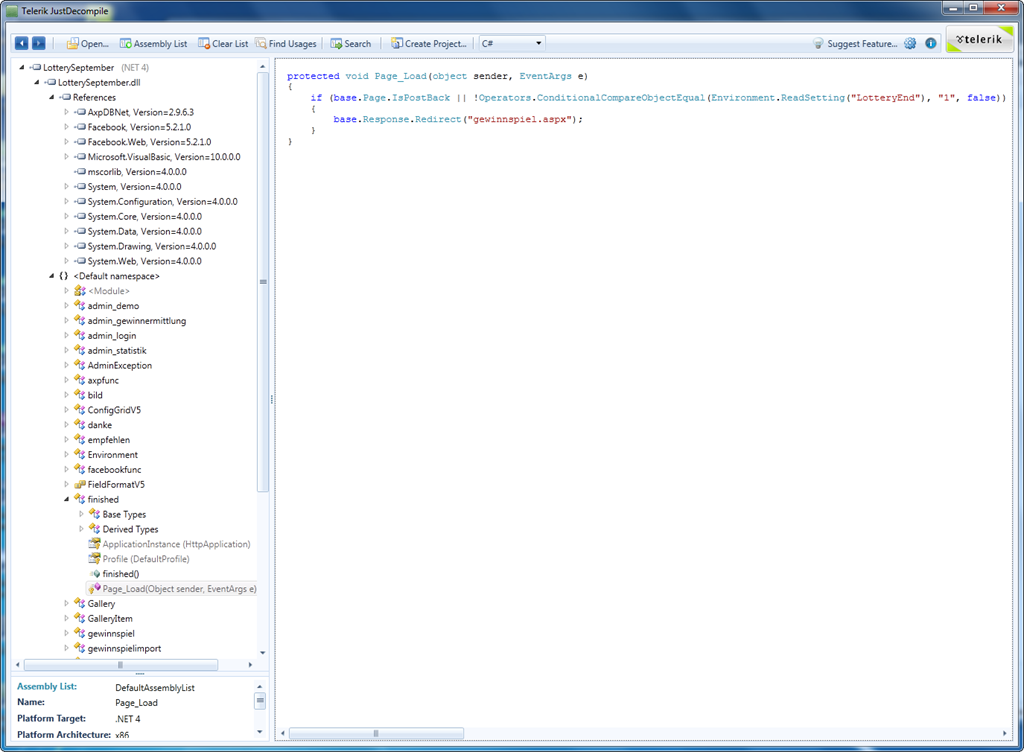Click the settings gear icon
The image size is (1024, 752).
click(x=910, y=44)
